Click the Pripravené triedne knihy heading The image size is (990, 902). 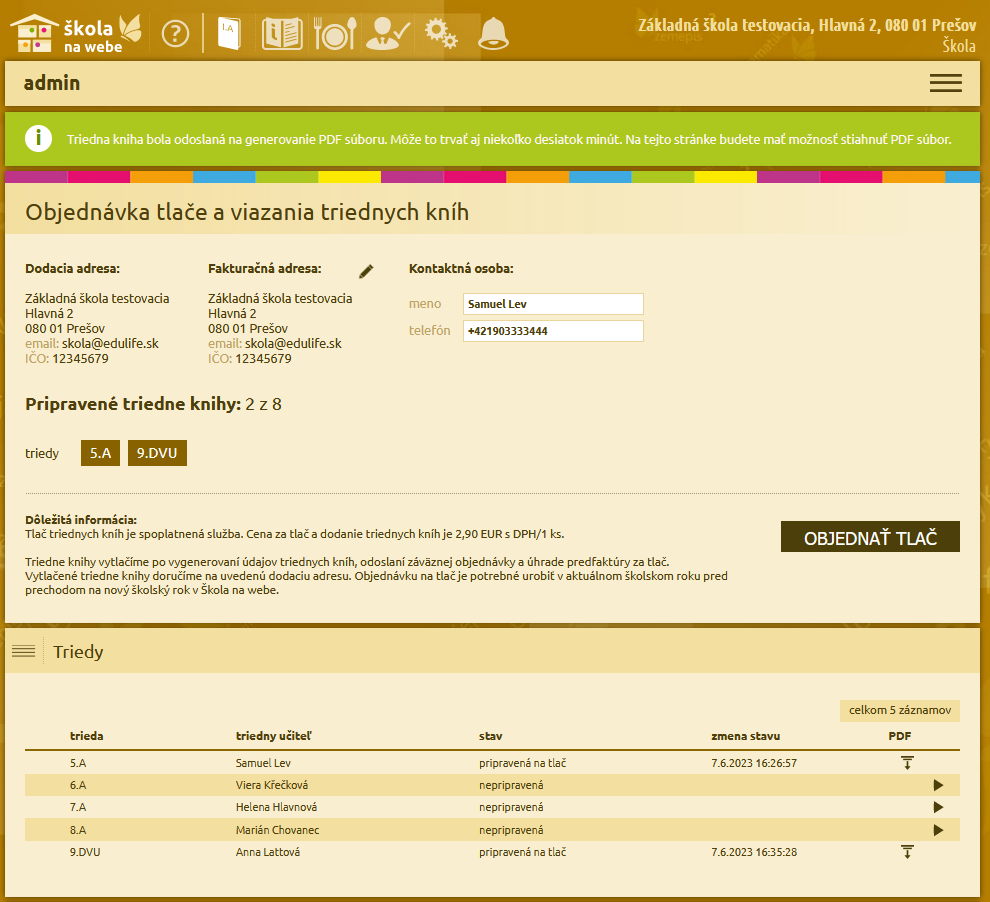coord(153,404)
